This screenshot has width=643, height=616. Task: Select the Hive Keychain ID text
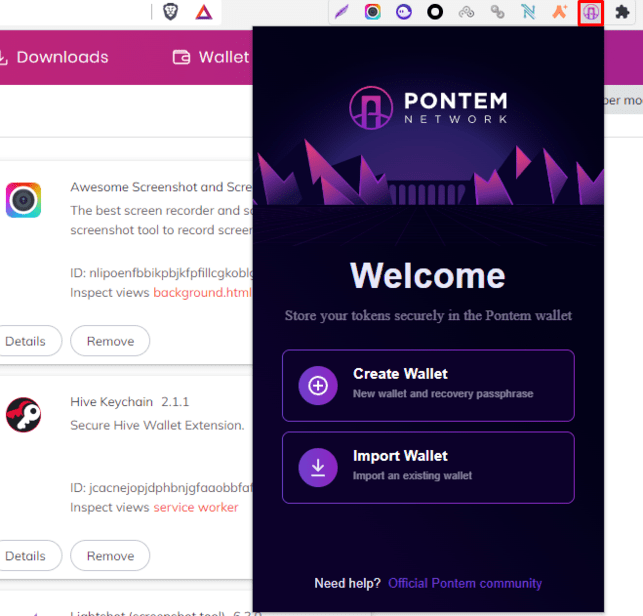point(161,488)
